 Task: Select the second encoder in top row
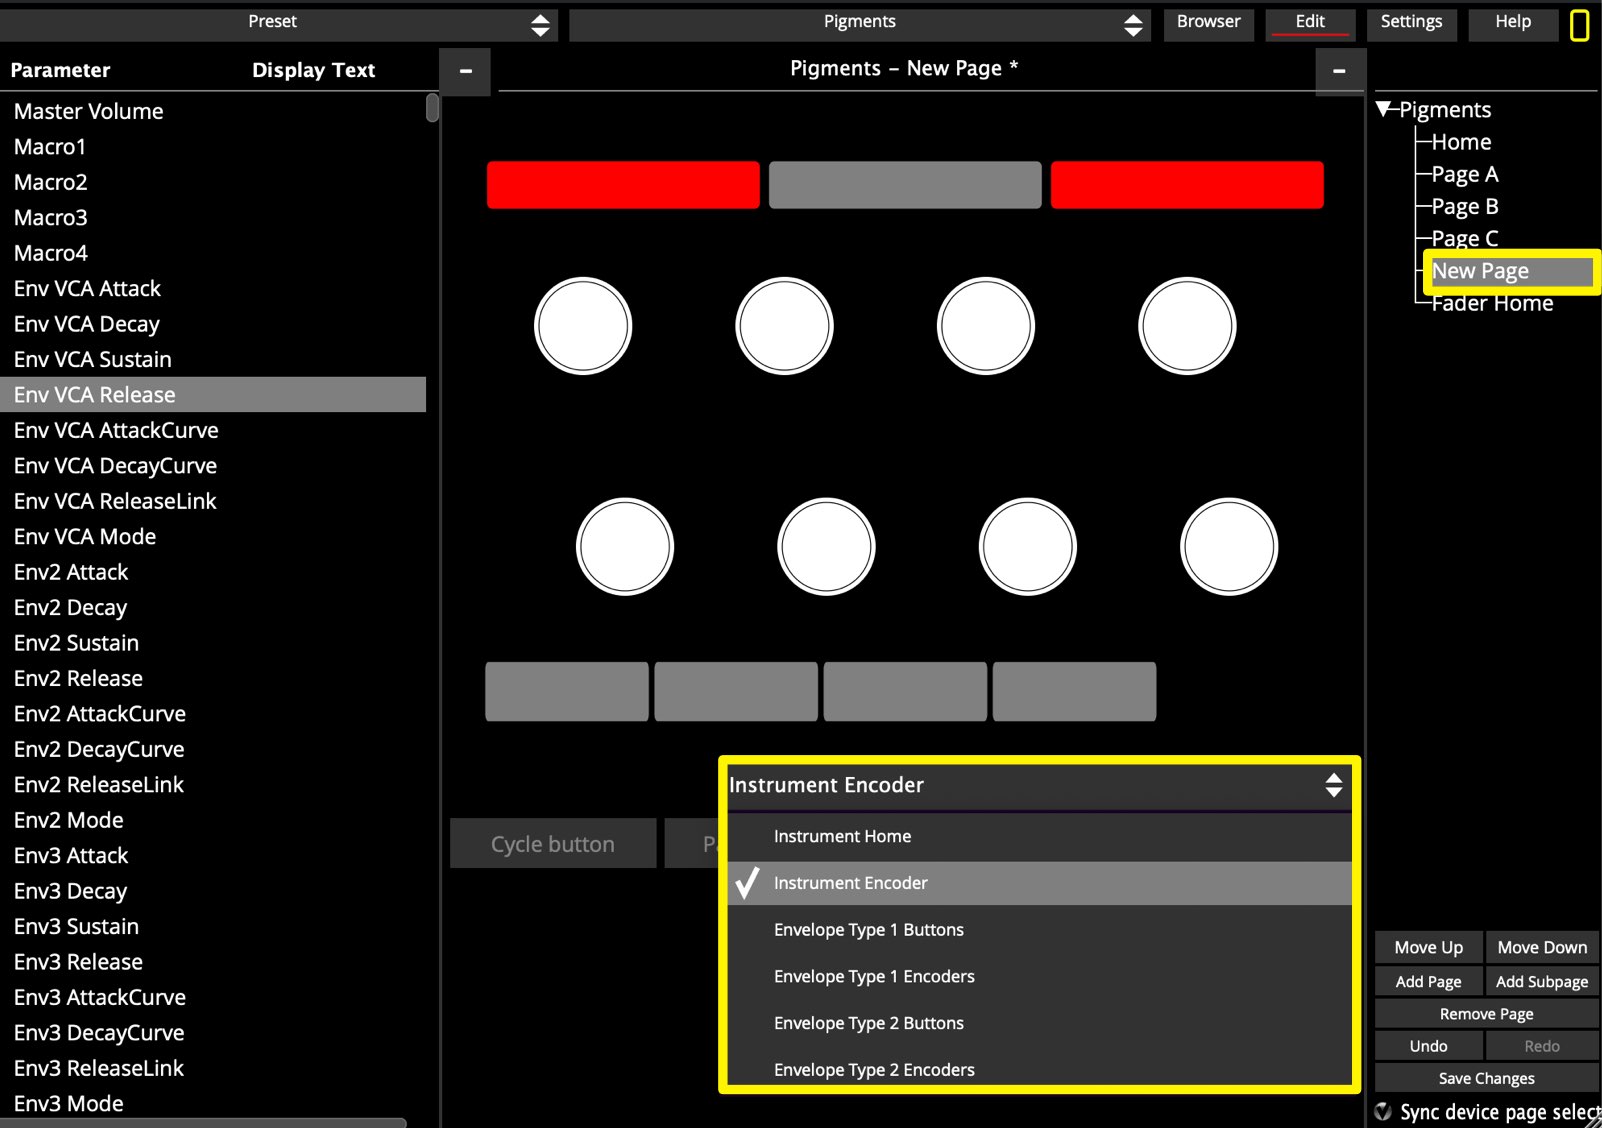(784, 326)
